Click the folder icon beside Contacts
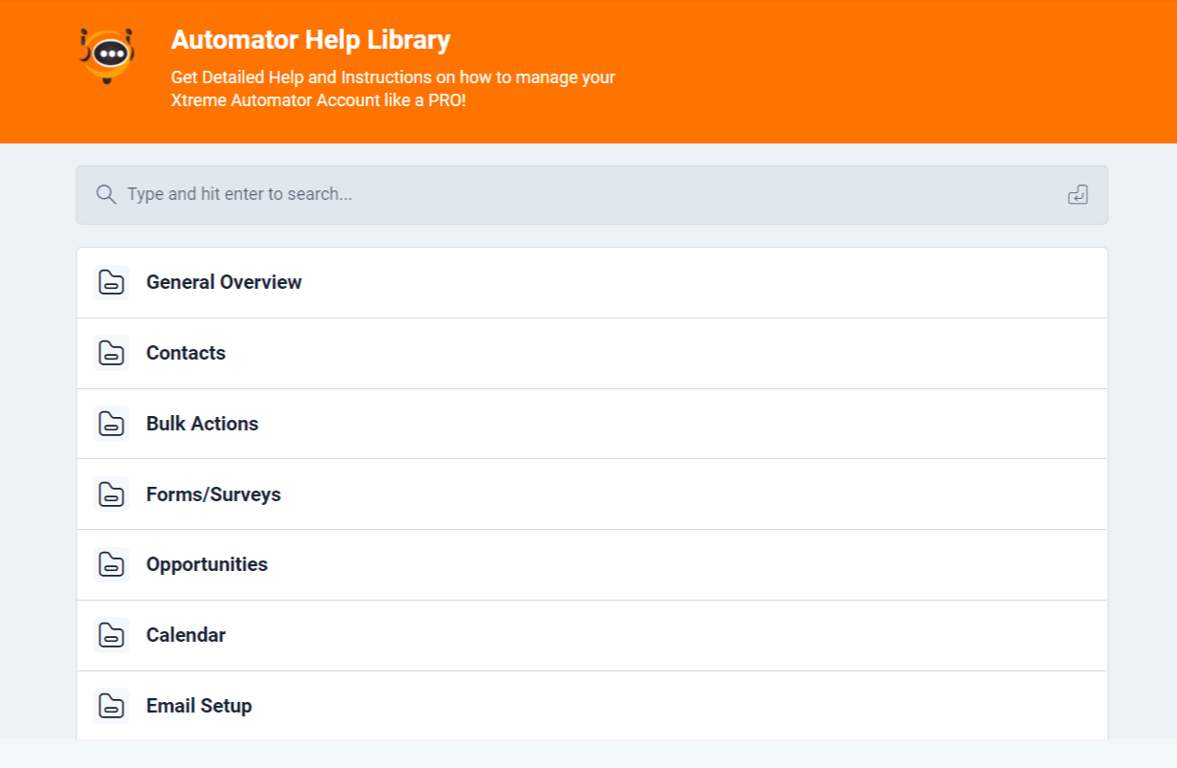Screen dimensions: 1177x768 pyautogui.click(x=111, y=353)
